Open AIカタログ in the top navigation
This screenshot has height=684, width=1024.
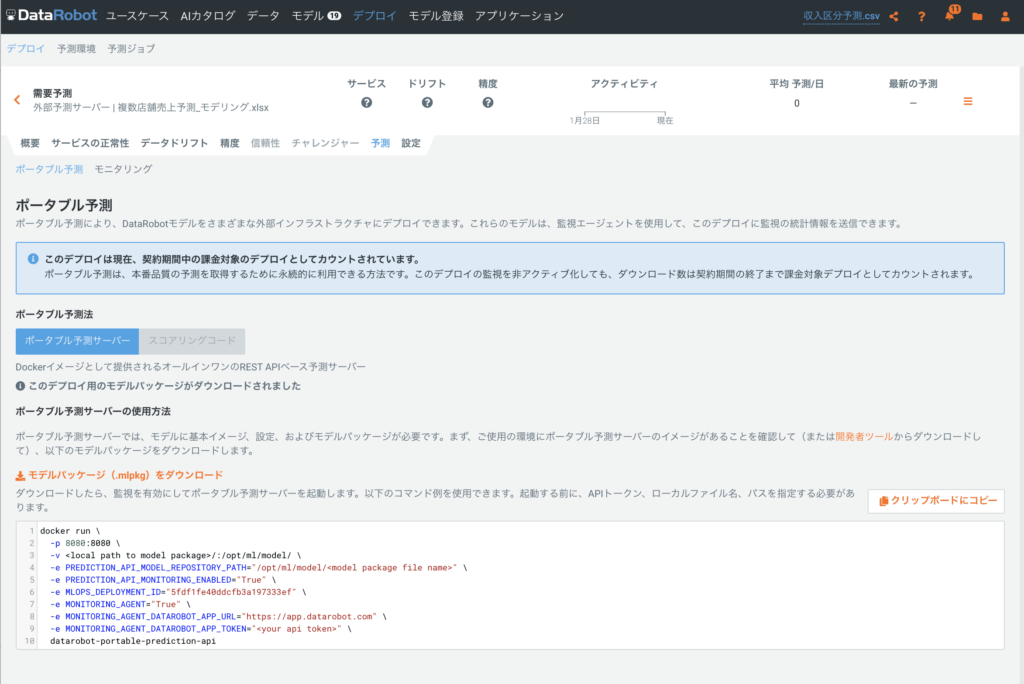(208, 16)
